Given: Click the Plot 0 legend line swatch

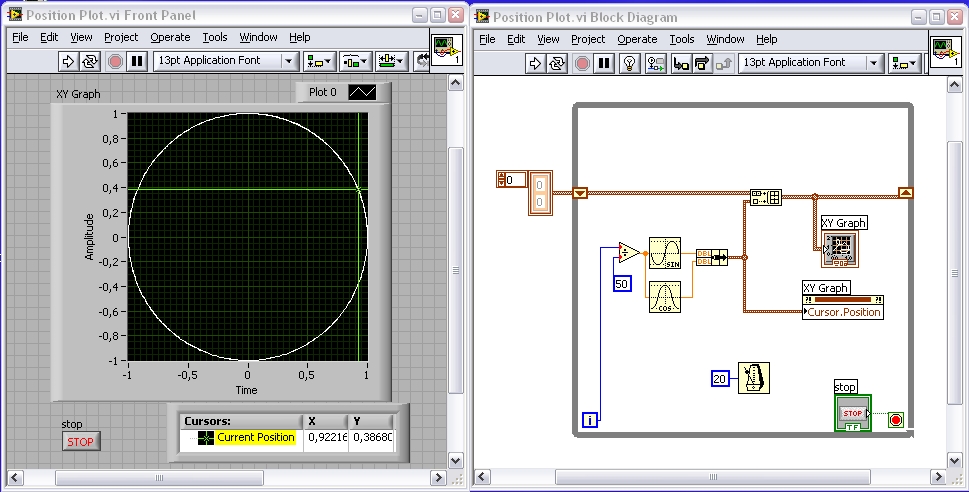Looking at the screenshot, I should click(362, 92).
